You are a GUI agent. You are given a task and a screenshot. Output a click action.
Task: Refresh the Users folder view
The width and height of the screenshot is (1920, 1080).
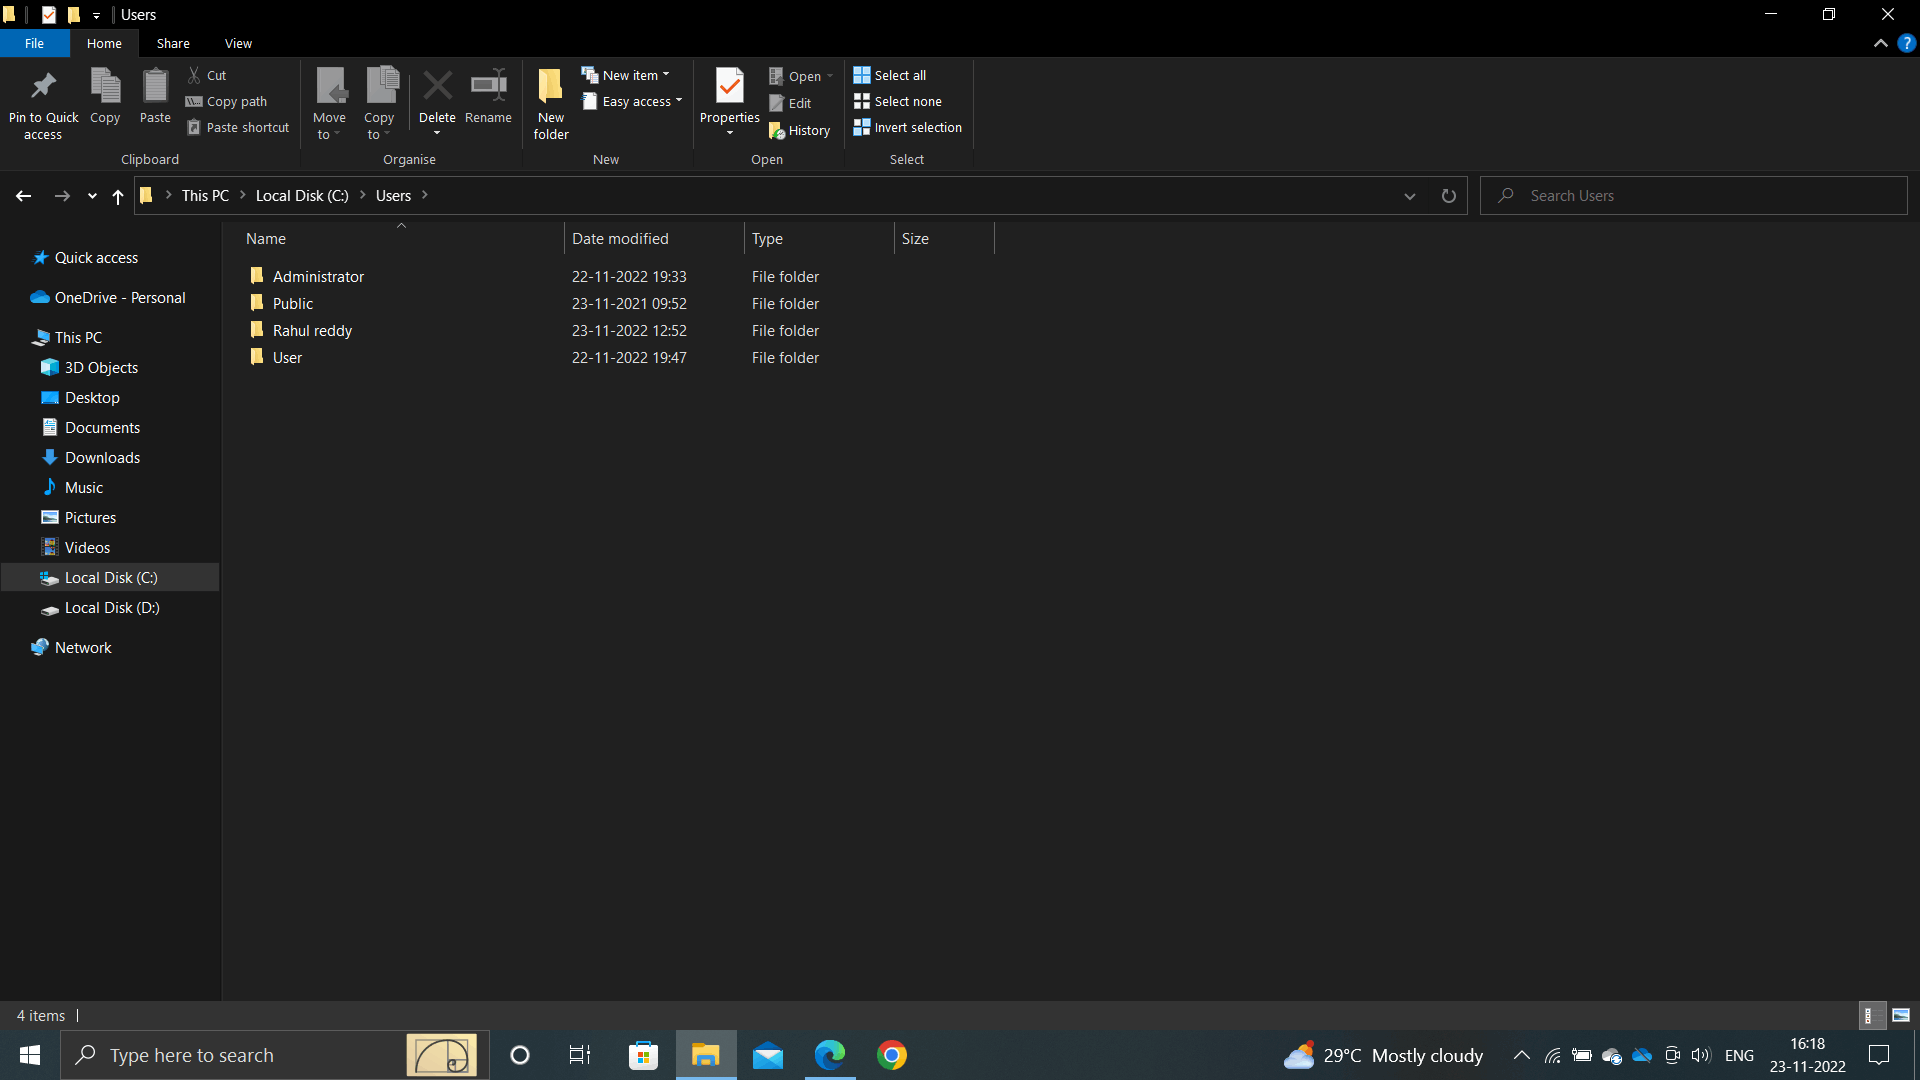[1448, 196]
